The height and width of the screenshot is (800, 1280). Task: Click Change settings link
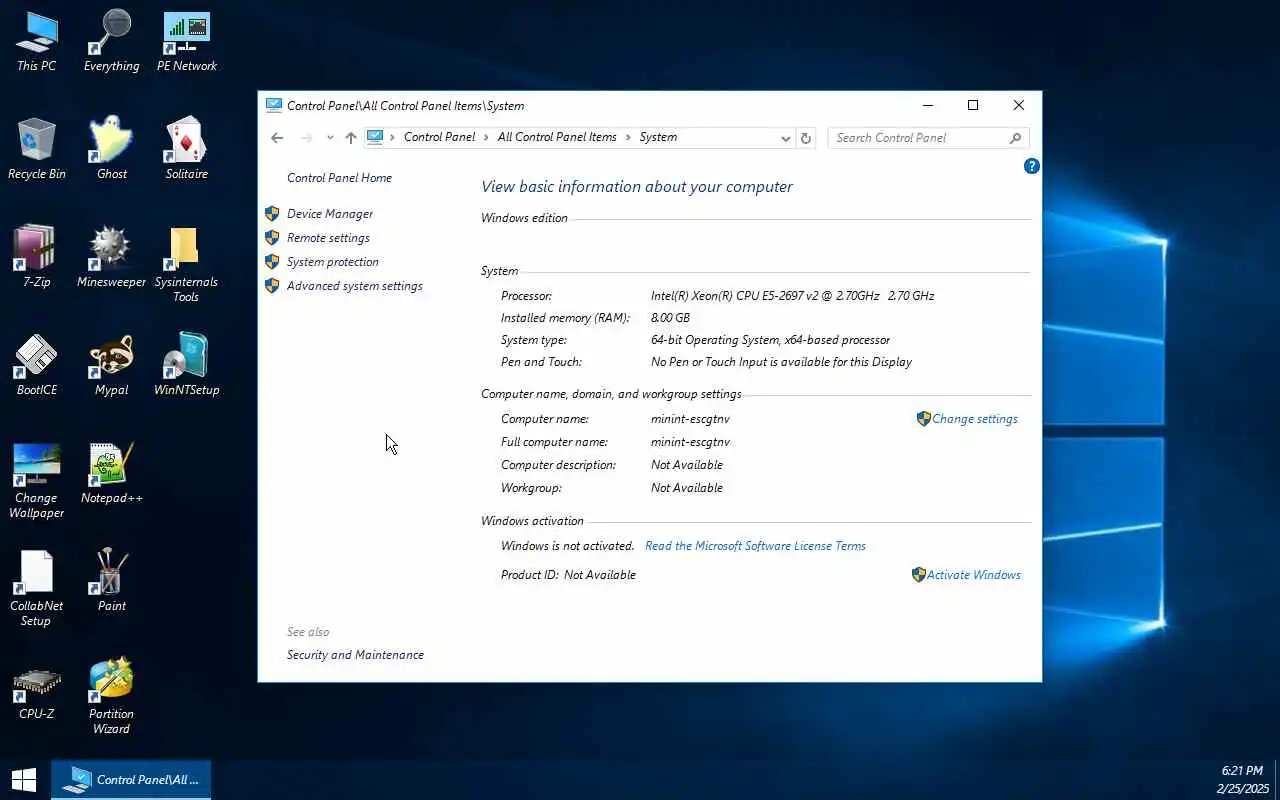(x=975, y=419)
